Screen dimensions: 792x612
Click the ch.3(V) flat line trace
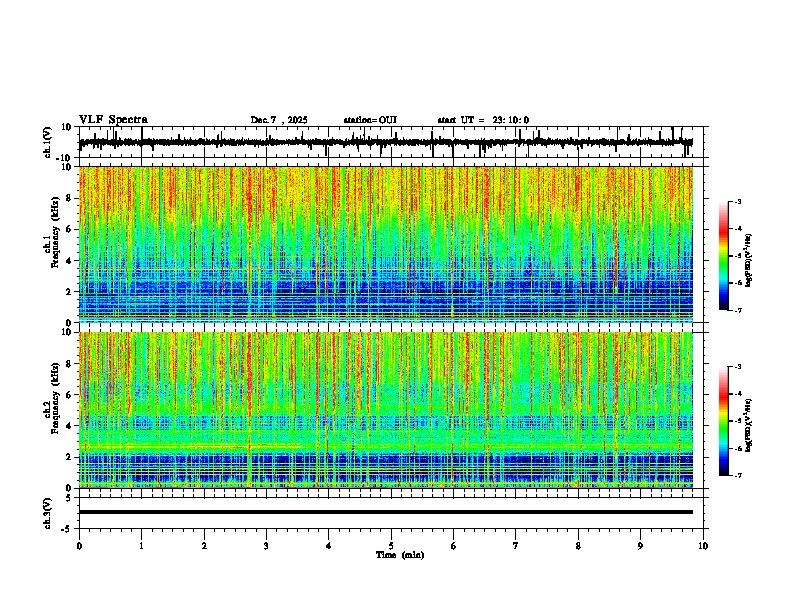(386, 512)
